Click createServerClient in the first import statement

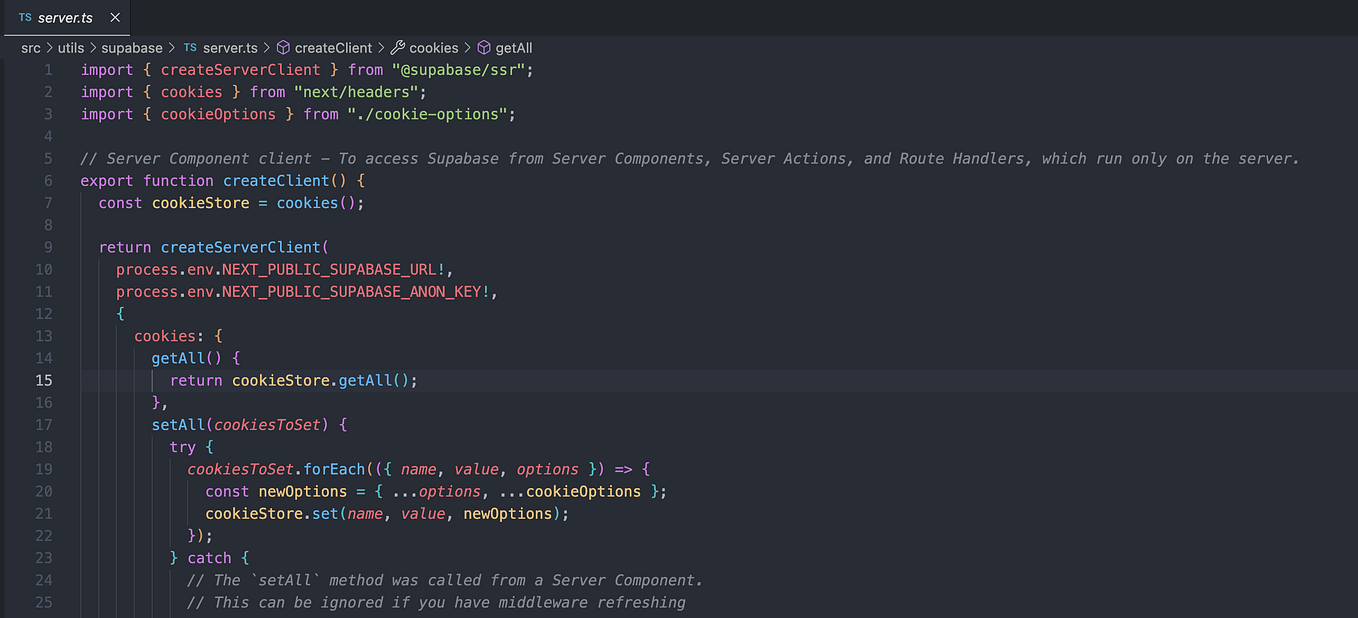240,69
